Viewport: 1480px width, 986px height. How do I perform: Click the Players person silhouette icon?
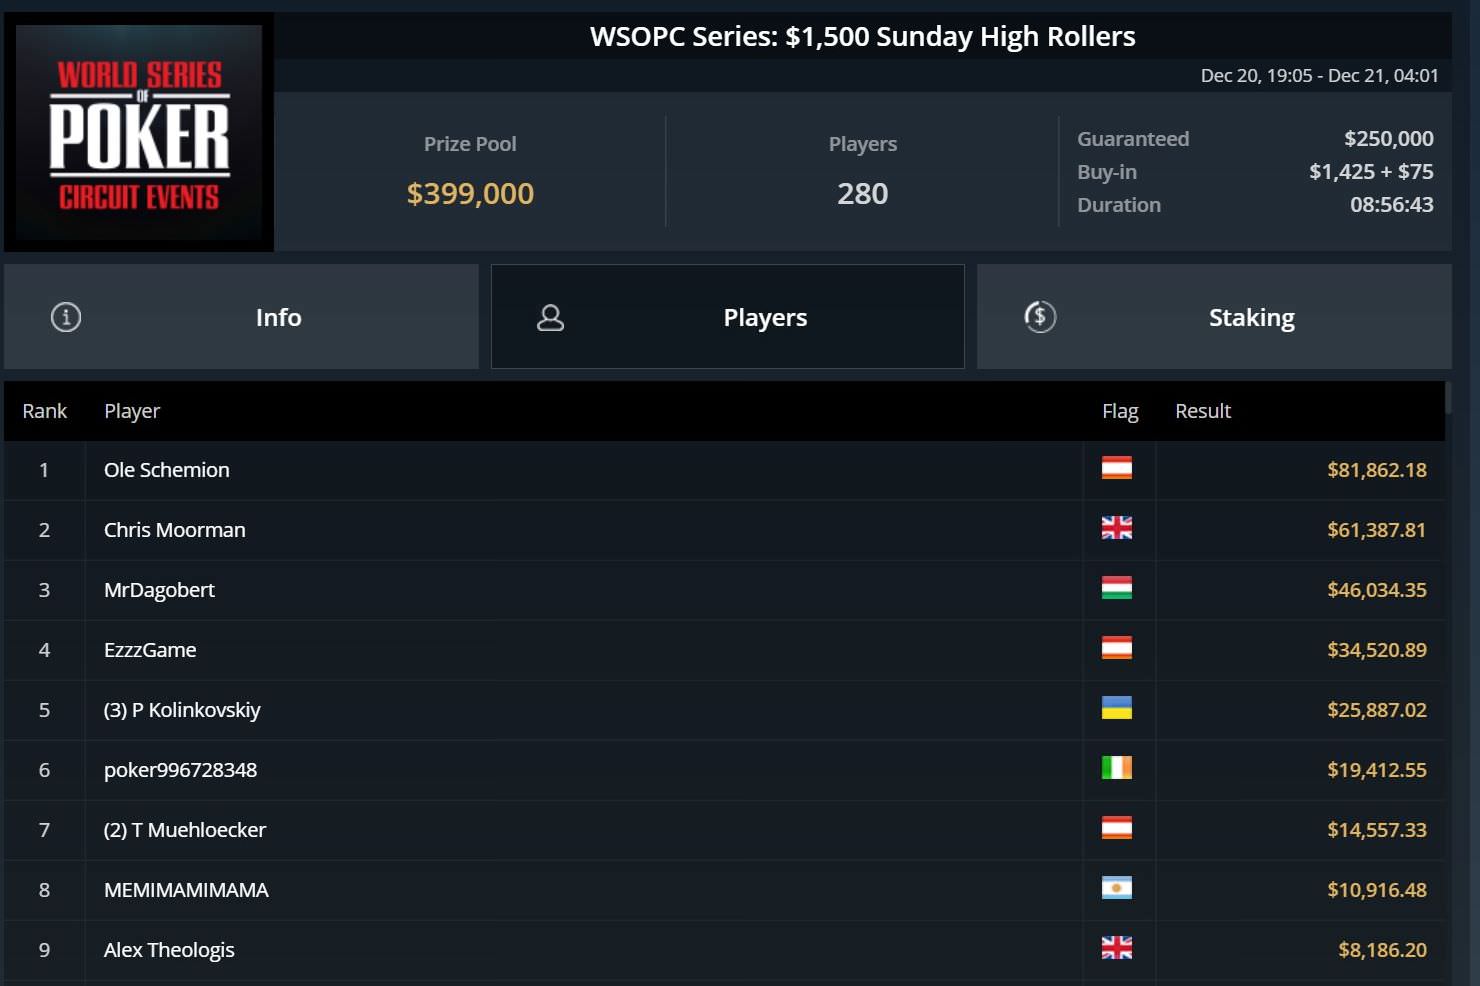tap(551, 317)
